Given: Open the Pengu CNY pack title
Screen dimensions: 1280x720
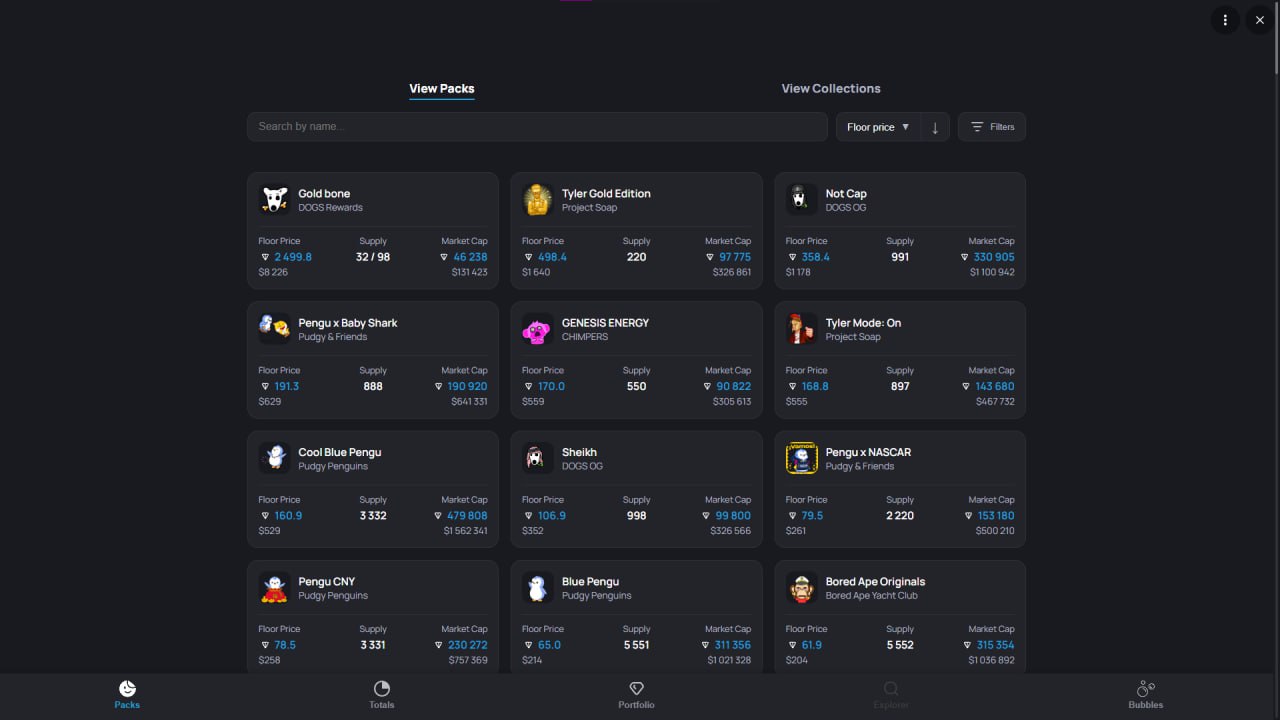Looking at the screenshot, I should point(327,582).
